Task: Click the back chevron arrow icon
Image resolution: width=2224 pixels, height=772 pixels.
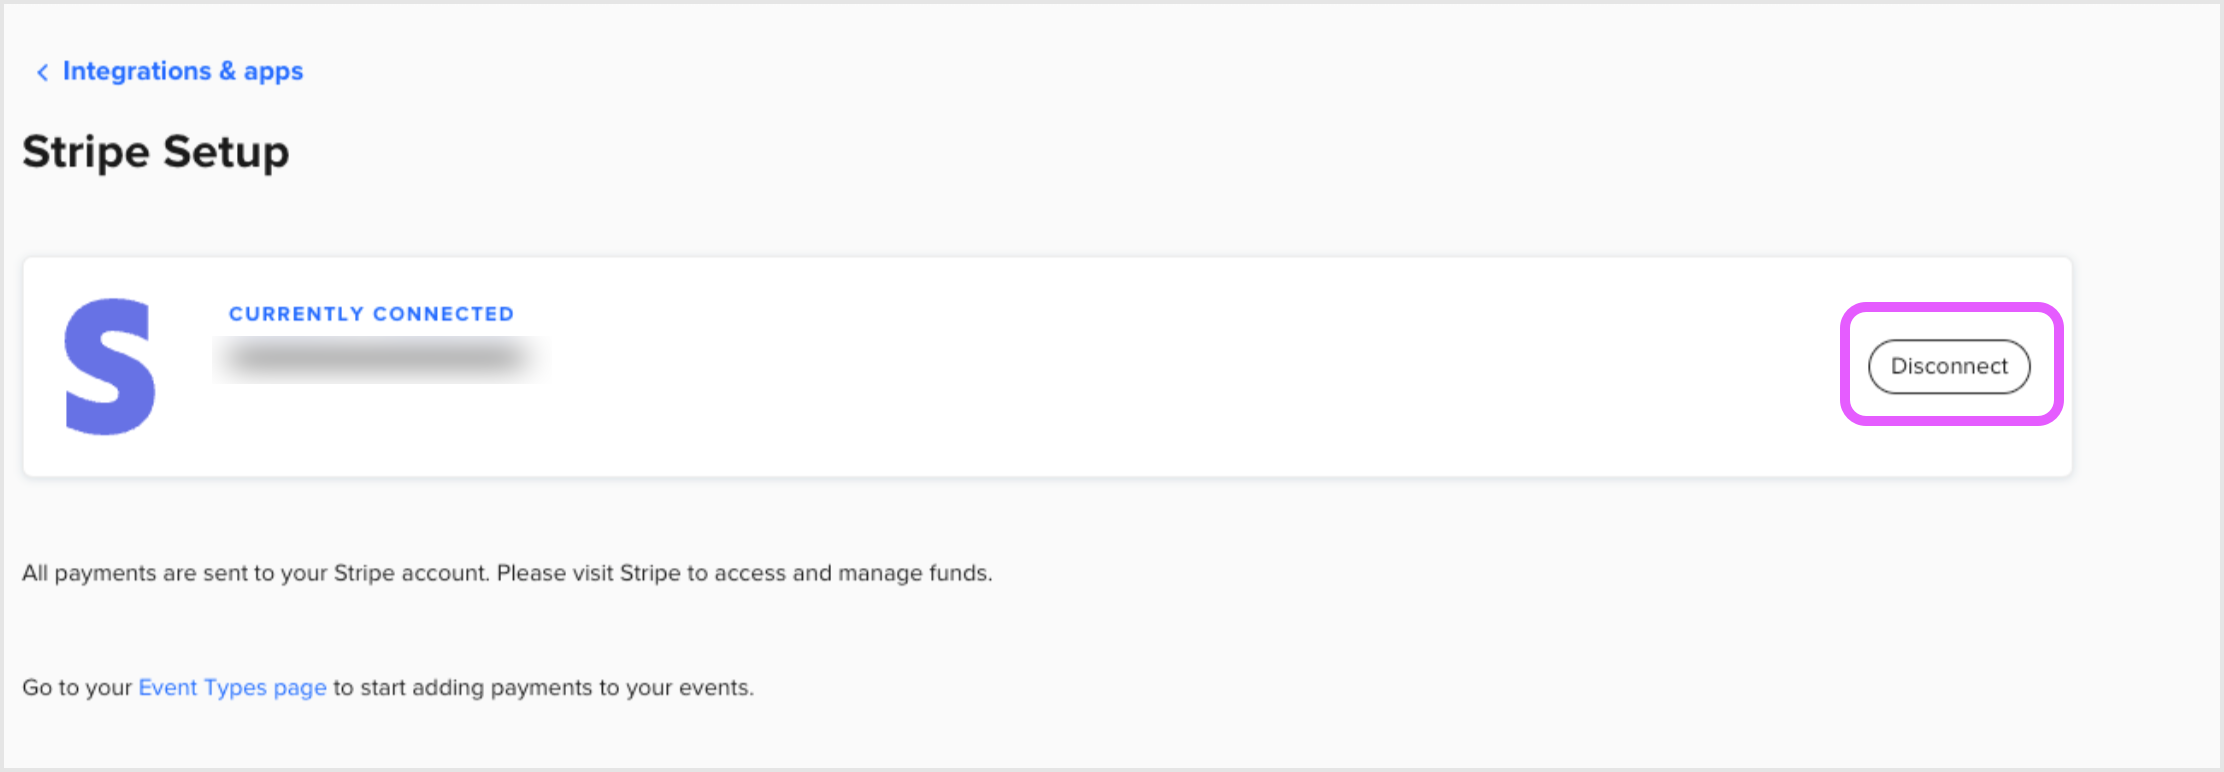Action: (42, 72)
